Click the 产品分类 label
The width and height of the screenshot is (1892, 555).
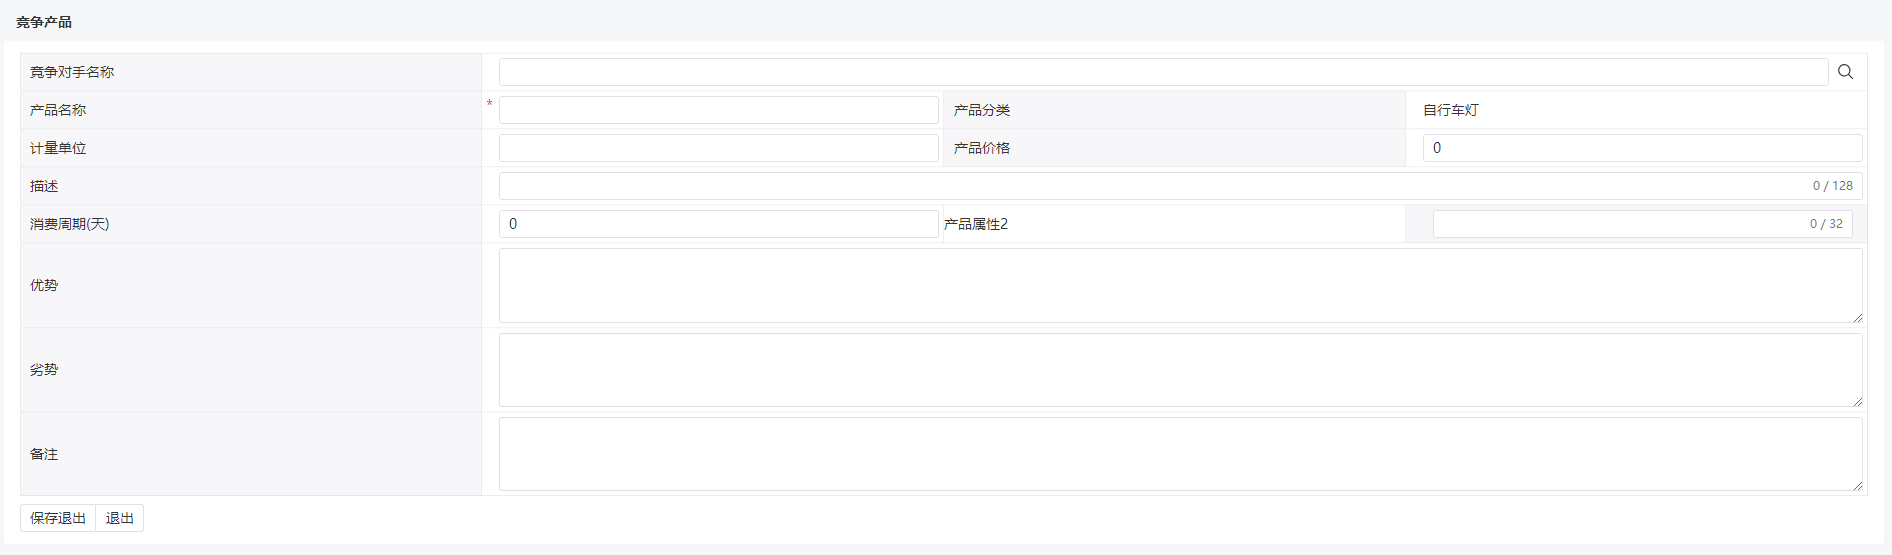(982, 110)
